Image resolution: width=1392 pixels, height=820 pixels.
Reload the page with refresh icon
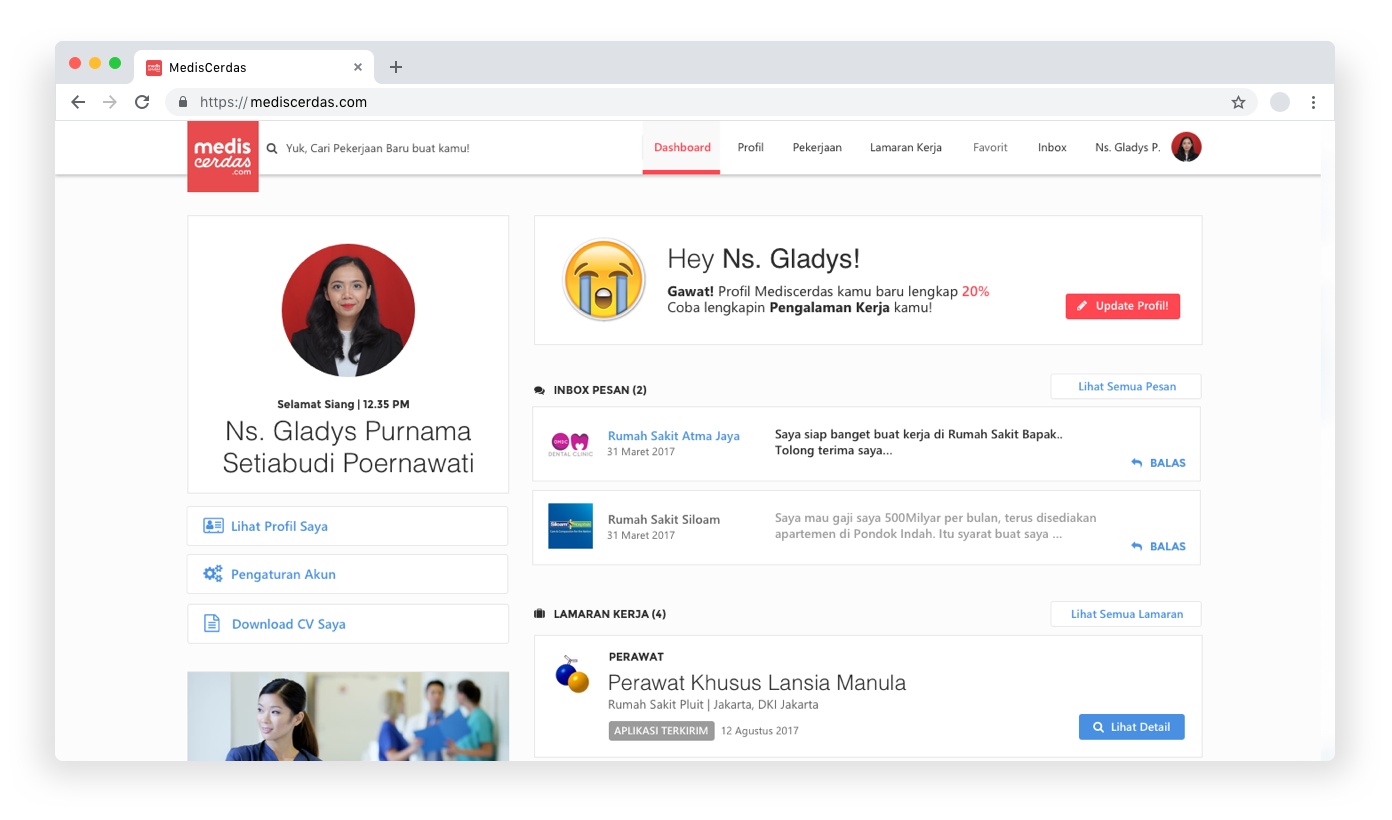point(142,102)
